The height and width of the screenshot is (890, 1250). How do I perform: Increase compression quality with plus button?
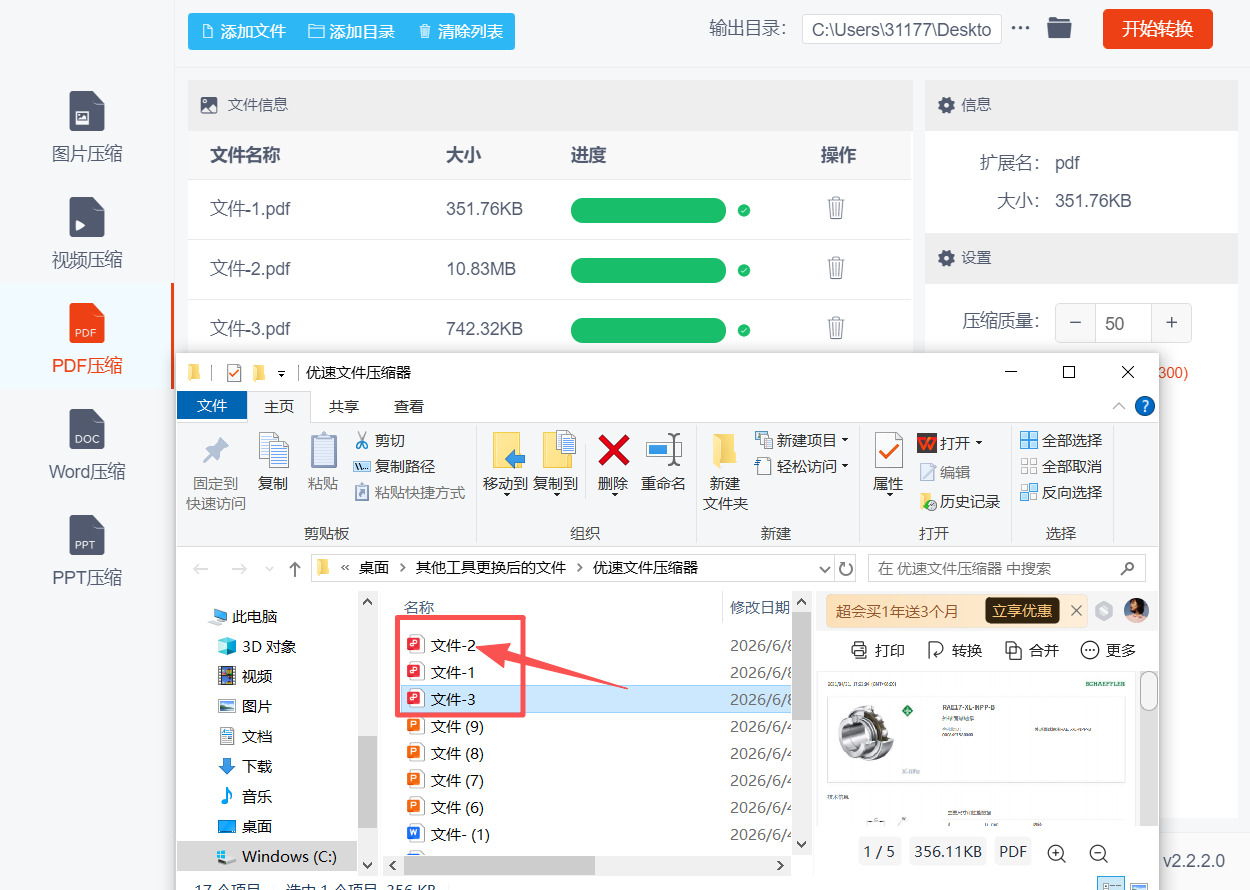tap(1171, 323)
